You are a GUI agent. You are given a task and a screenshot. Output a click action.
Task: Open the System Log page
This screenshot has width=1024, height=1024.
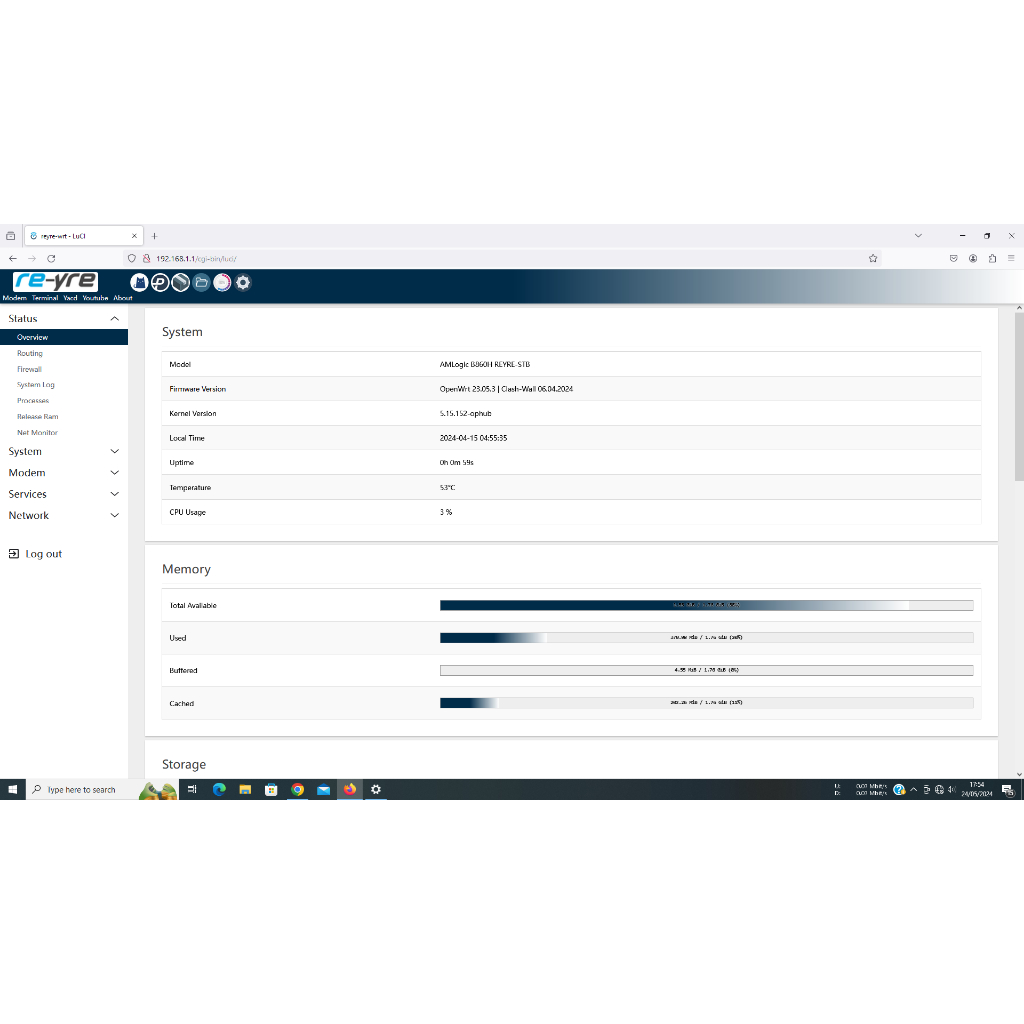pyautogui.click(x=36, y=385)
